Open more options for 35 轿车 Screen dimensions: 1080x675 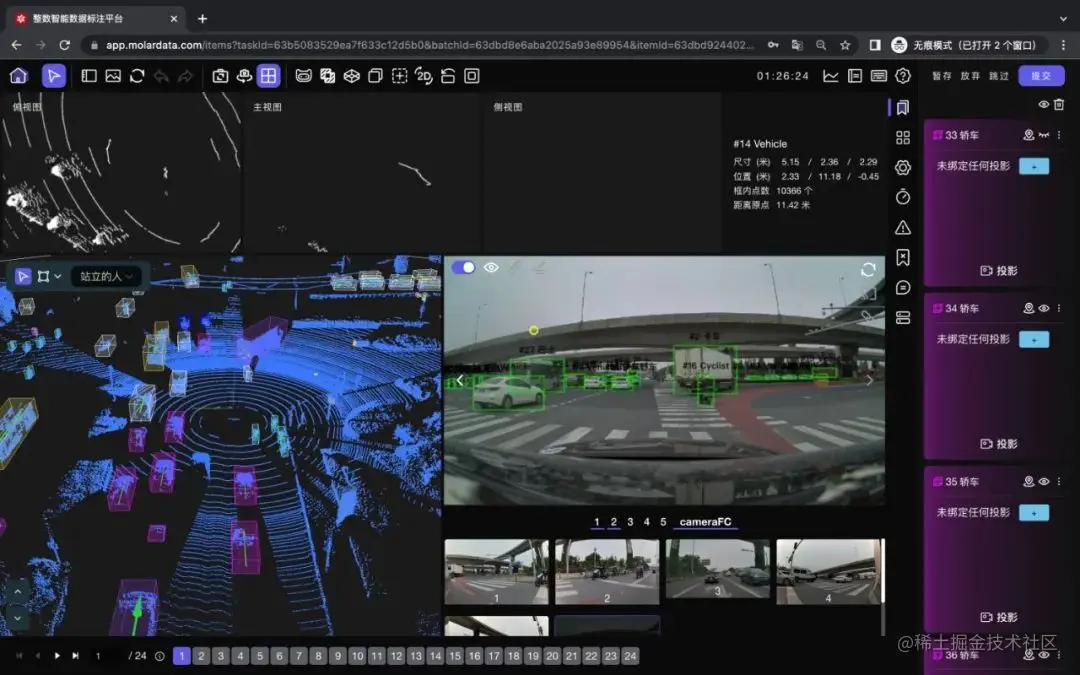pos(1059,481)
